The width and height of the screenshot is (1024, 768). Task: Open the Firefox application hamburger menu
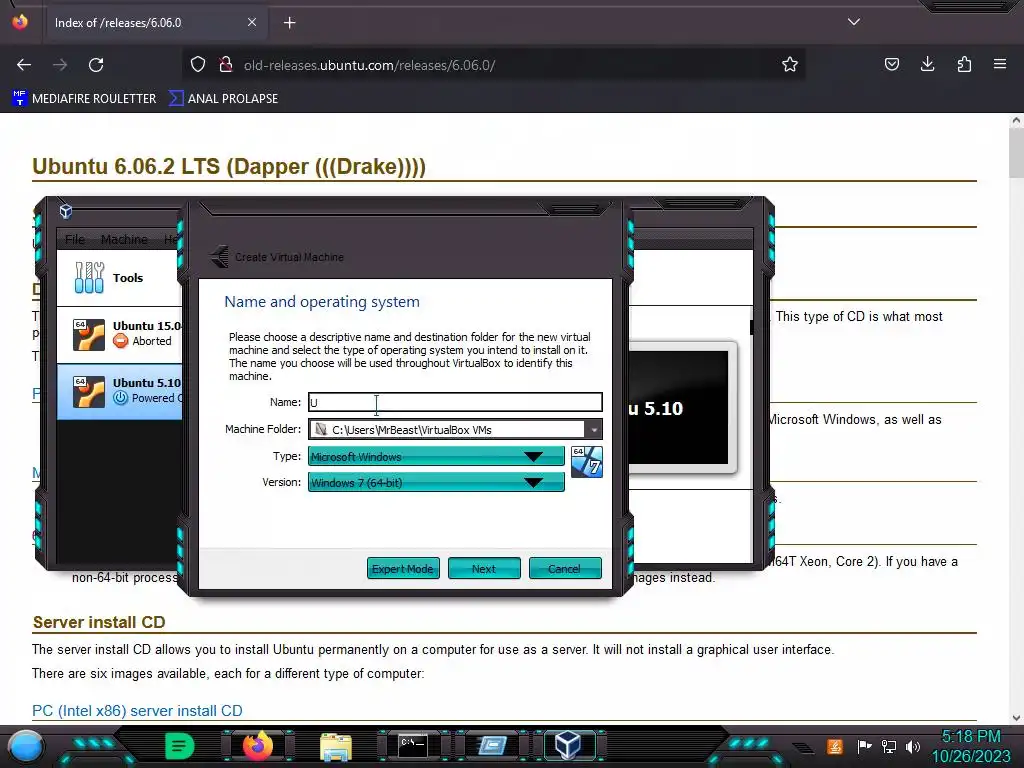tap(1000, 65)
